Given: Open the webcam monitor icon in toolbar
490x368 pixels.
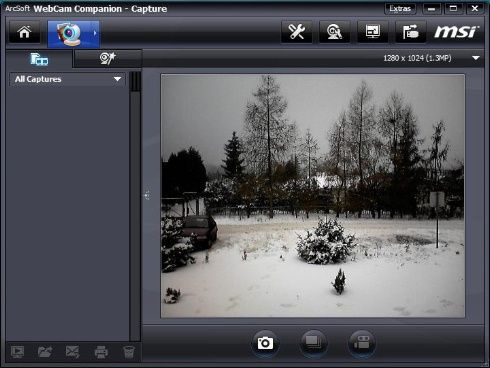Looking at the screenshot, I should (x=334, y=32).
